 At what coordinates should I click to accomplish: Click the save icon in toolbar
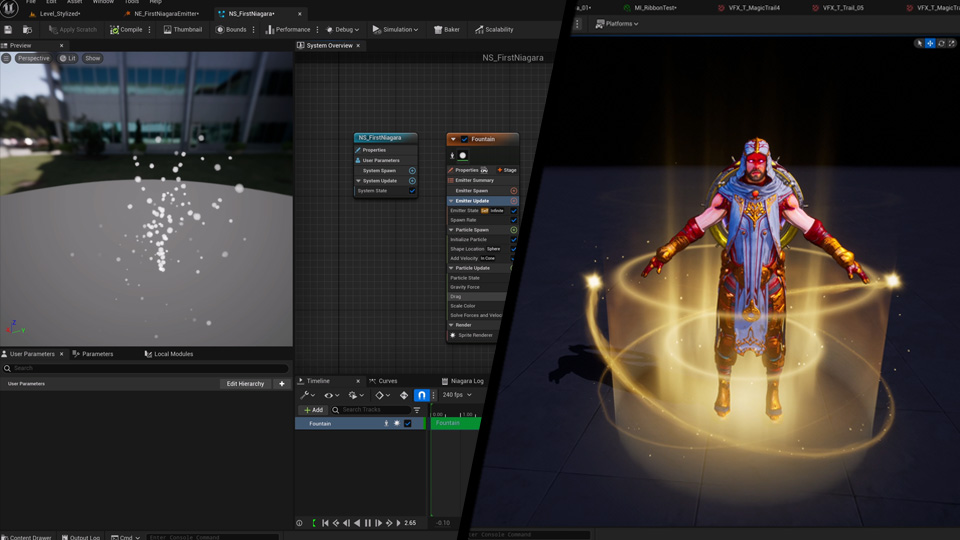click(x=9, y=30)
